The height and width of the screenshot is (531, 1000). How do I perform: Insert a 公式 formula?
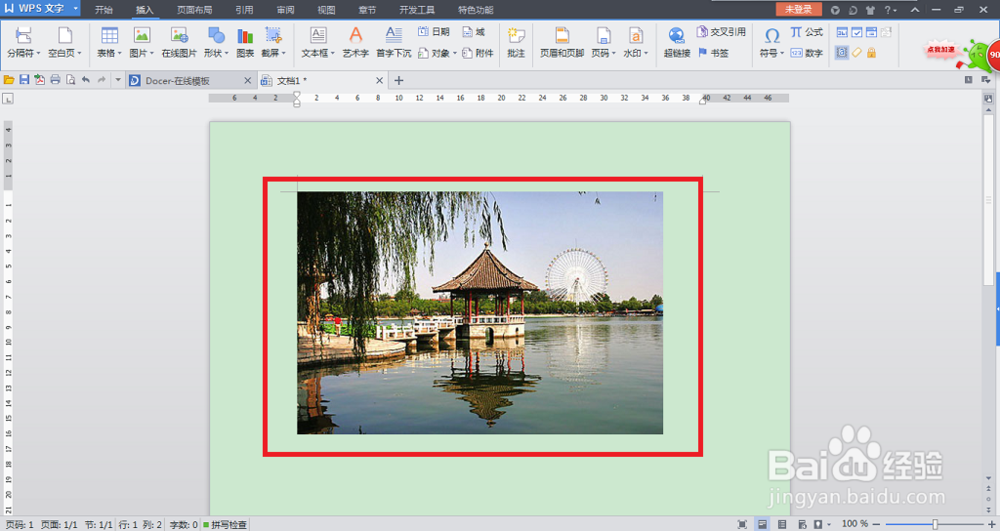807,31
